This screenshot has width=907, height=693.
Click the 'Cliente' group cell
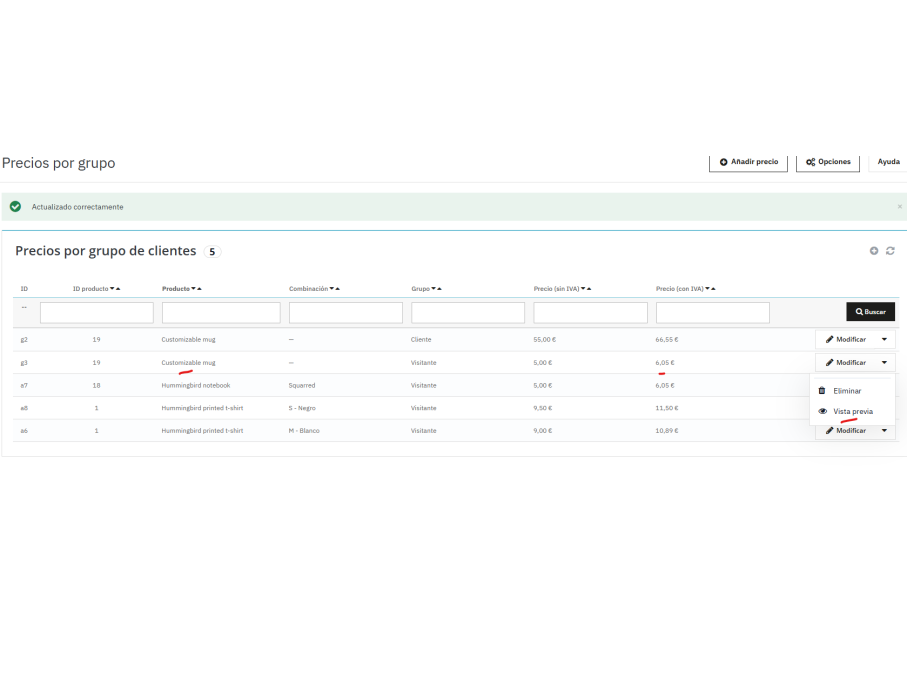click(421, 340)
